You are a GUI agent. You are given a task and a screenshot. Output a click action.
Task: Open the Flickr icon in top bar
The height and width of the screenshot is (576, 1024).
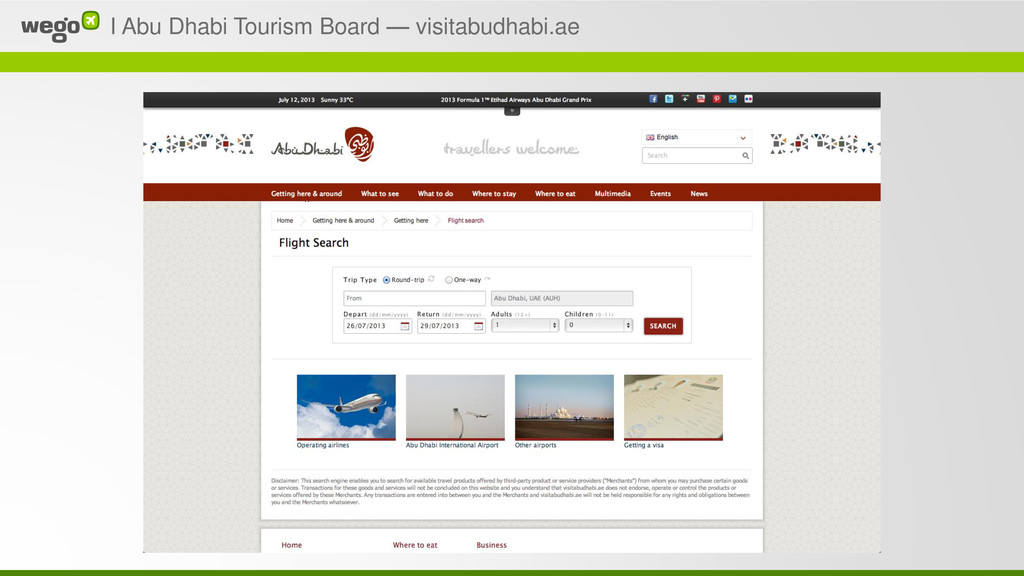click(748, 99)
